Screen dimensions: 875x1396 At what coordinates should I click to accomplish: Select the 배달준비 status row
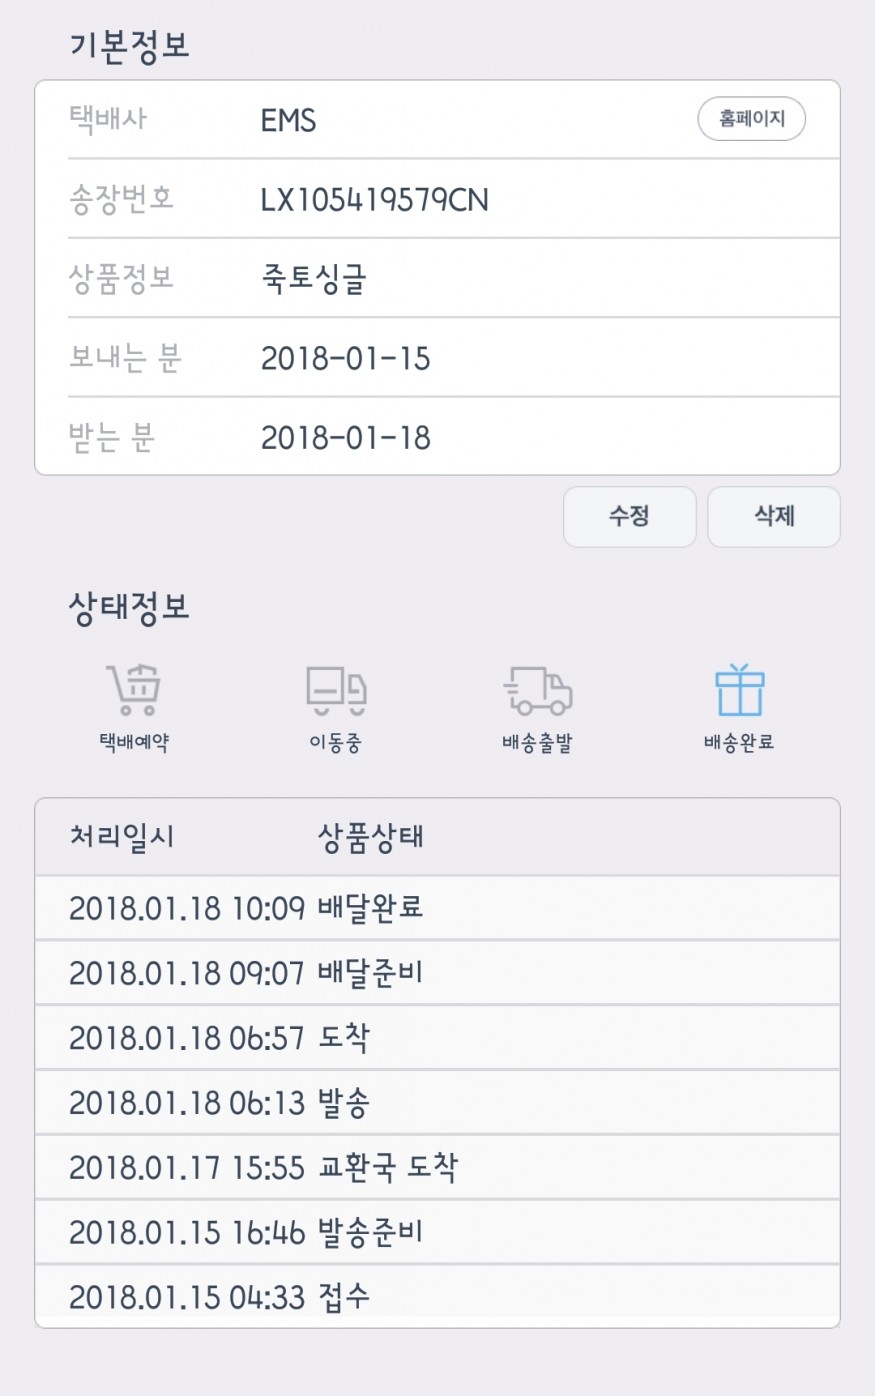tap(437, 973)
